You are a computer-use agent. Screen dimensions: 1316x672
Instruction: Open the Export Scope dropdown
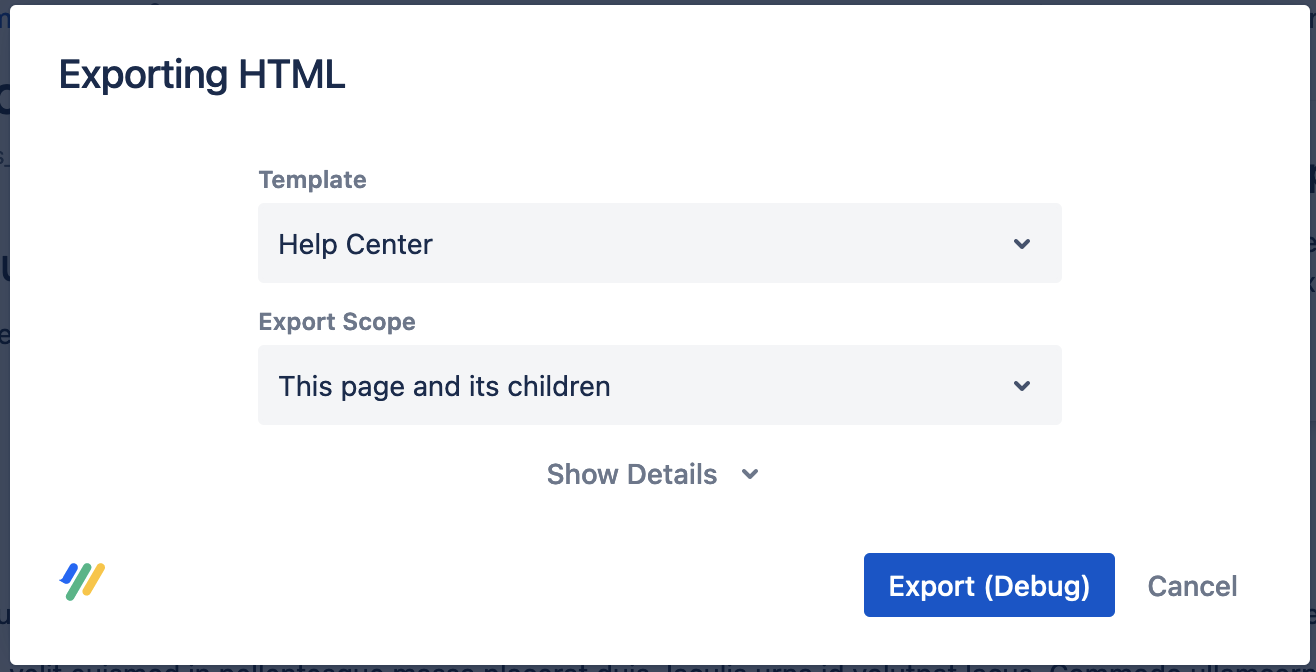(659, 386)
